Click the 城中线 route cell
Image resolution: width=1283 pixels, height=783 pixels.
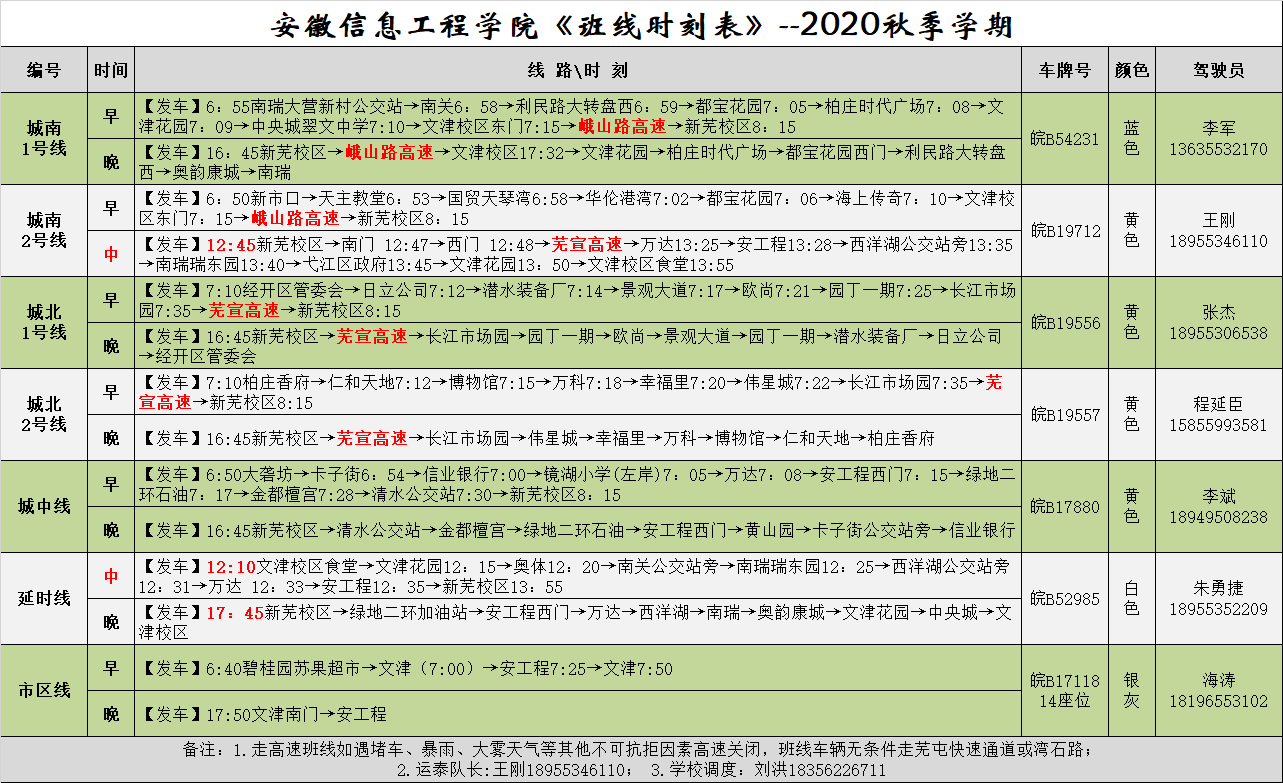point(44,506)
